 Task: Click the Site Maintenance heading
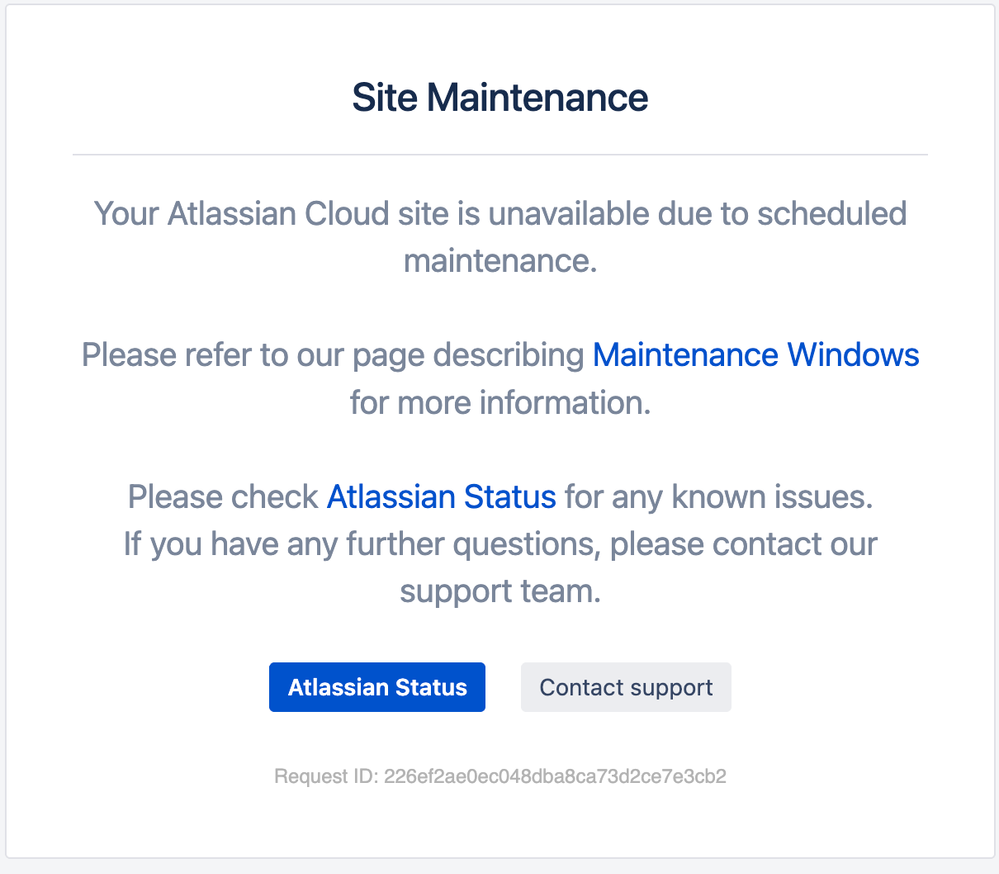(x=499, y=97)
